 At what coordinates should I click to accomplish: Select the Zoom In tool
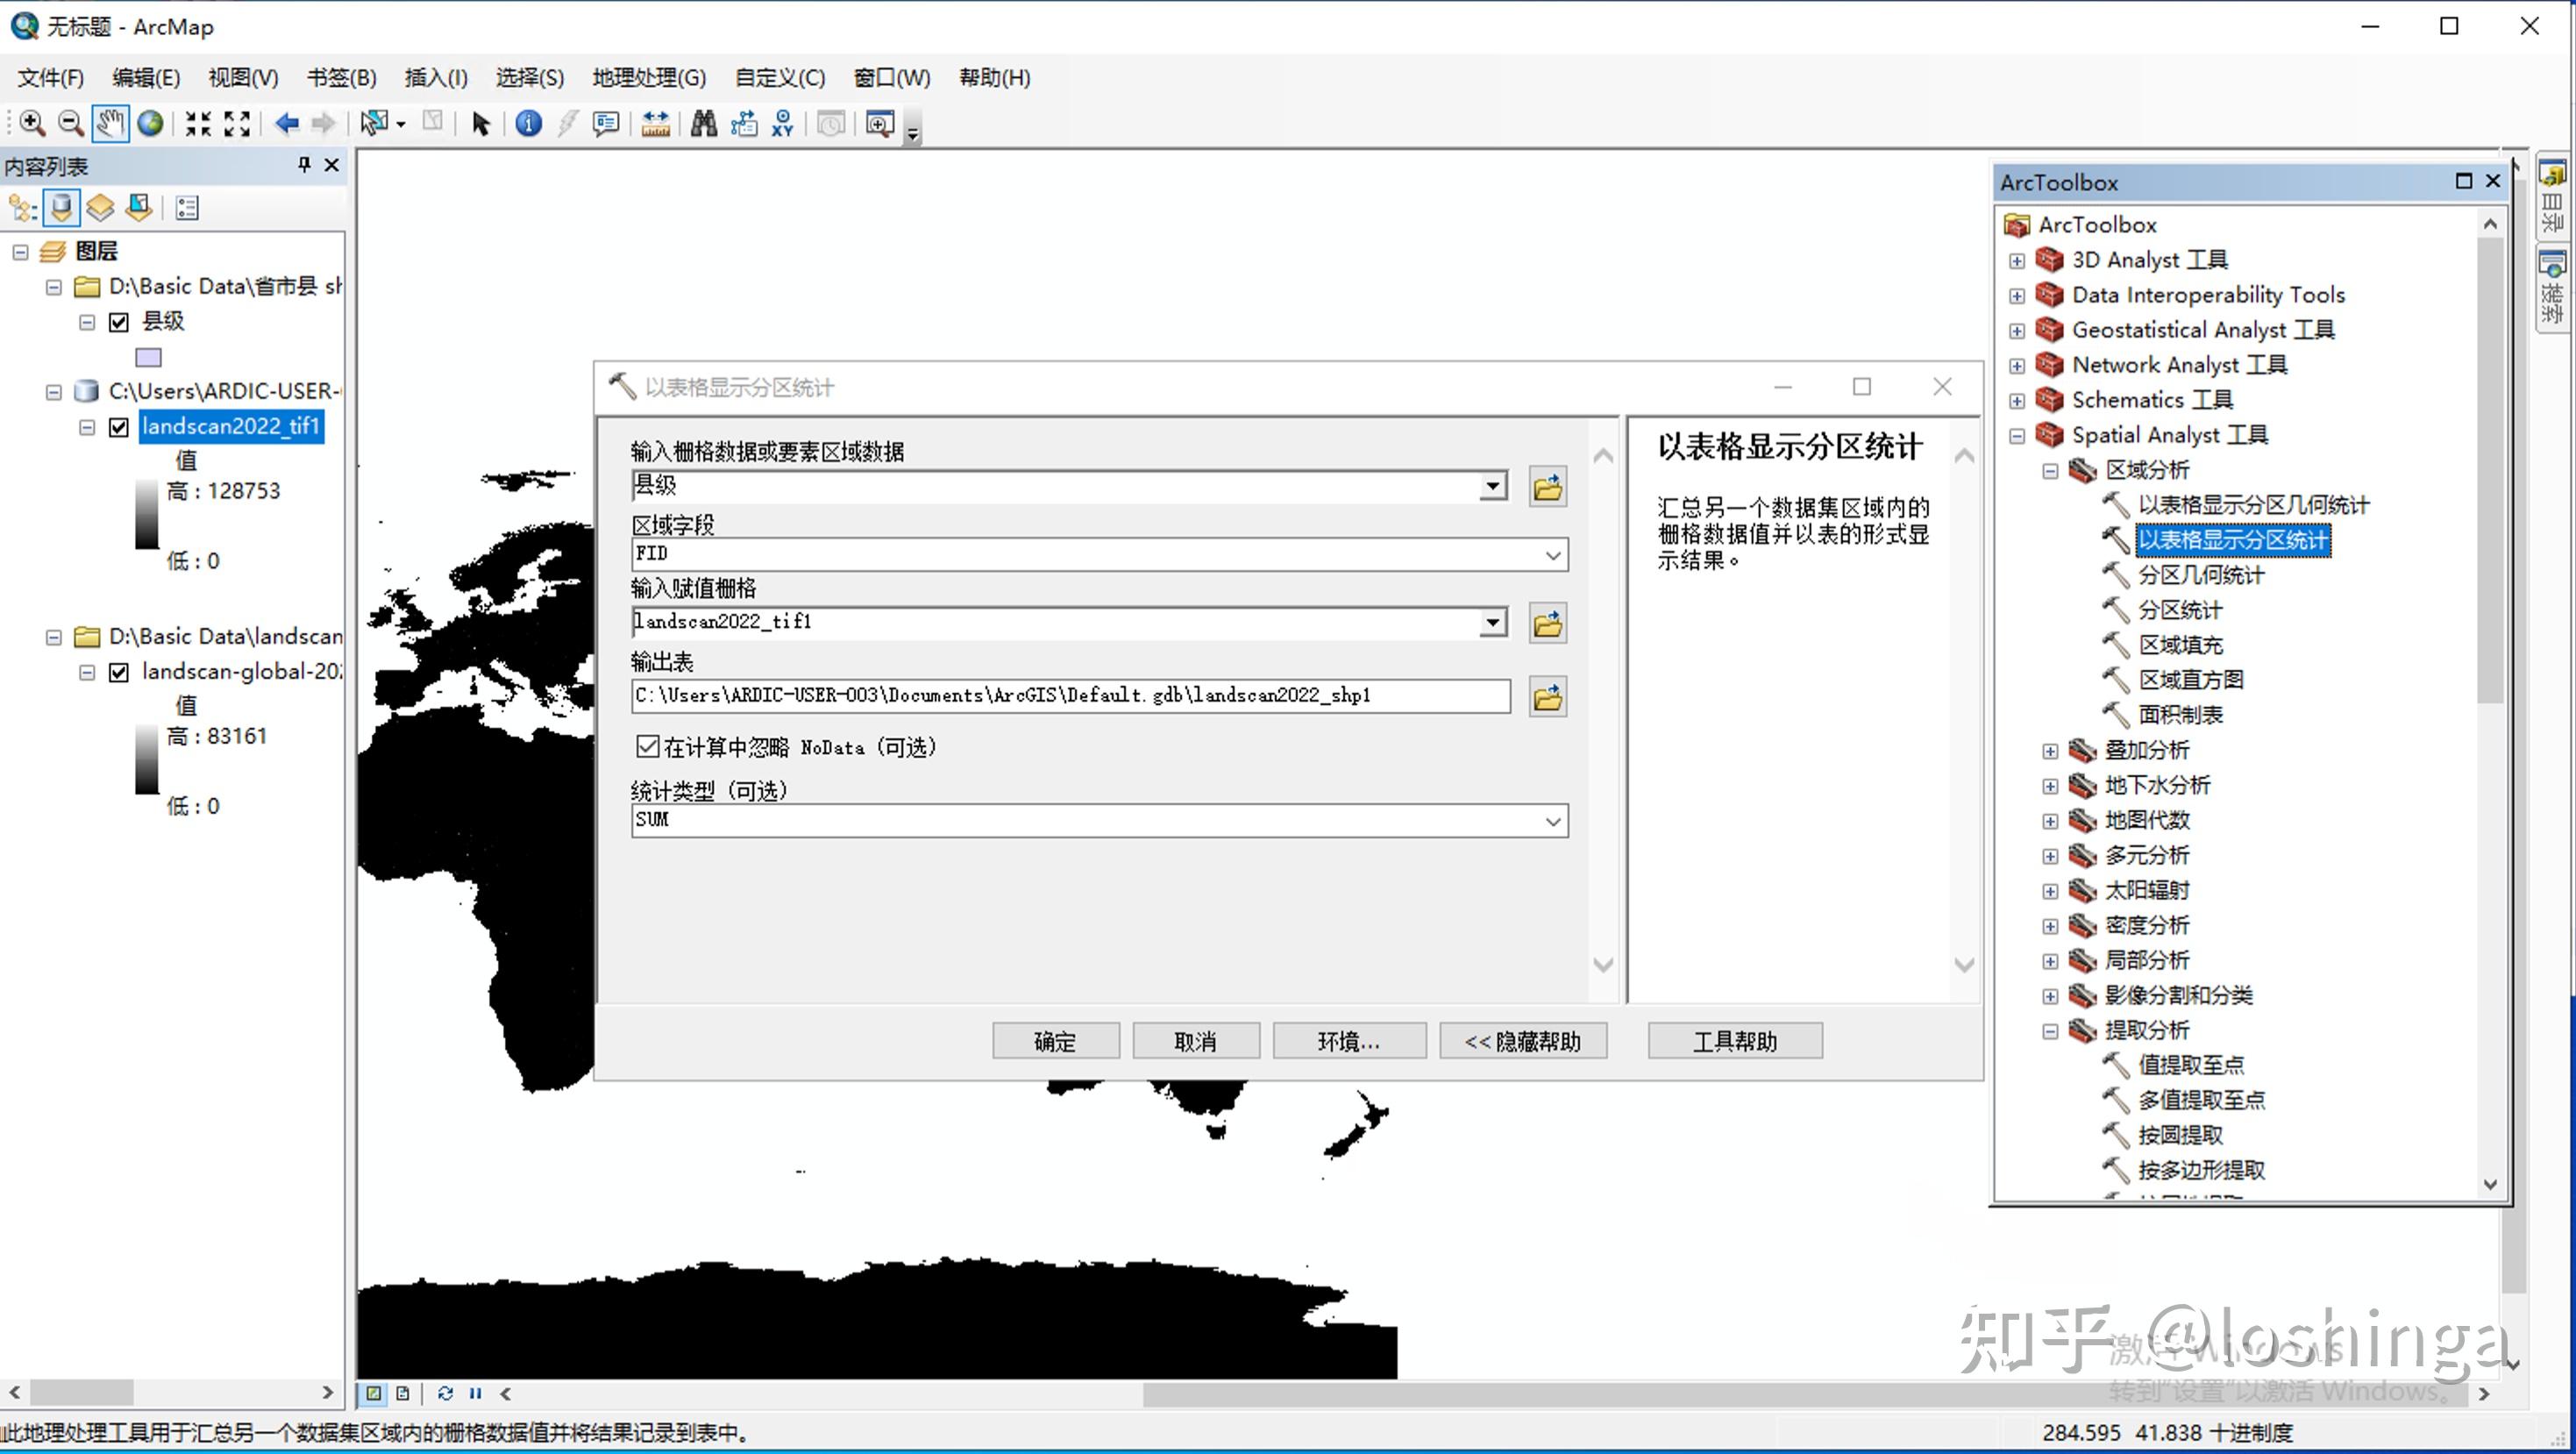31,123
